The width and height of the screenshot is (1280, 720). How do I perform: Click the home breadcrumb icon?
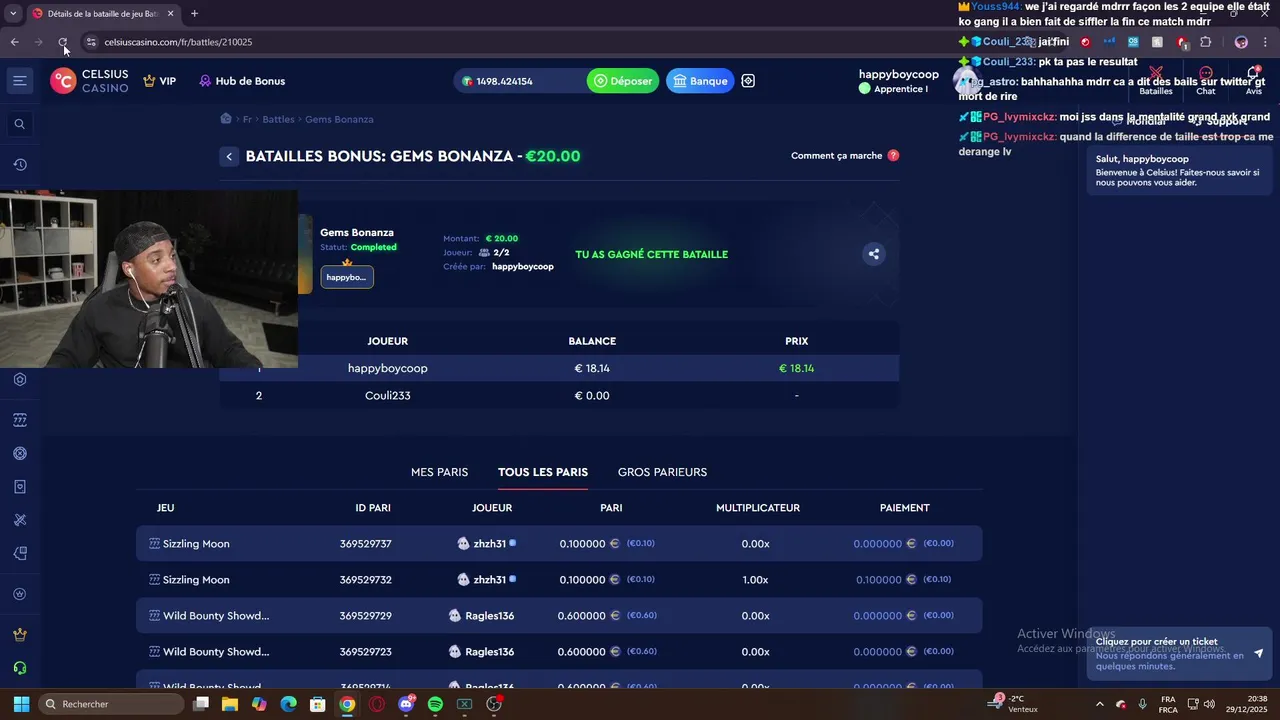tap(226, 118)
